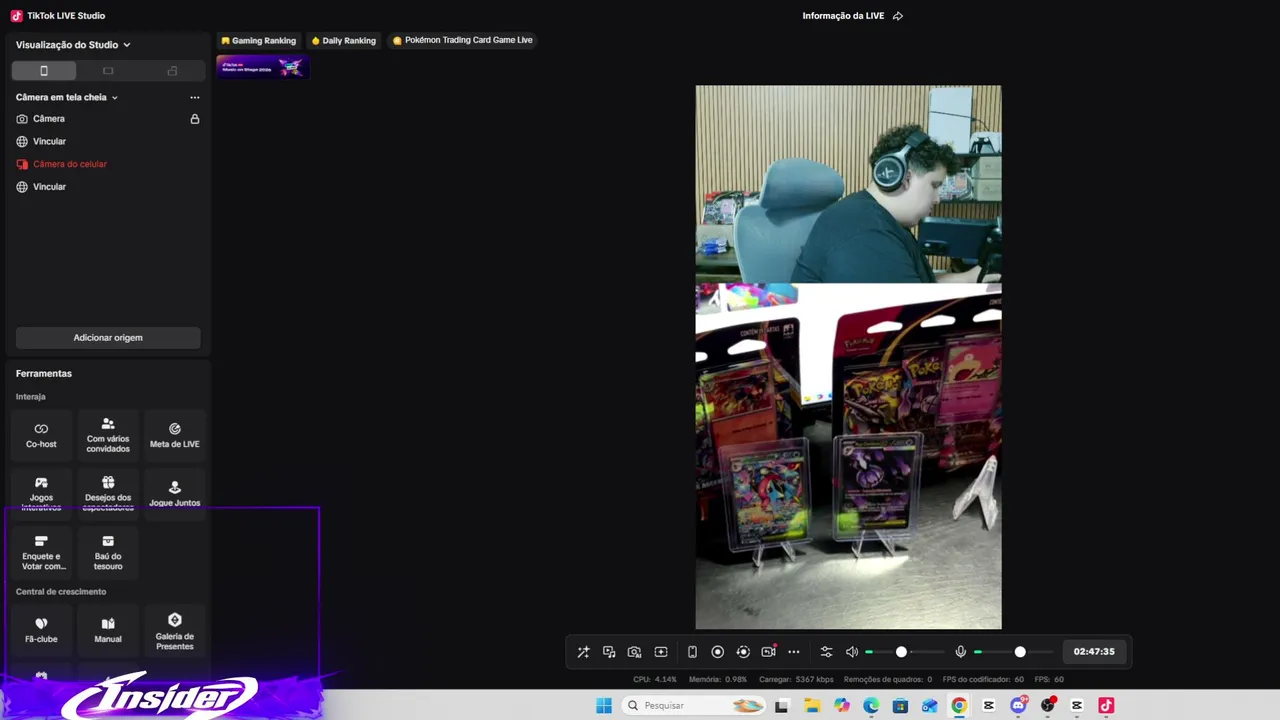Click the Central de crescimento label
This screenshot has width=1280, height=720.
click(x=61, y=592)
